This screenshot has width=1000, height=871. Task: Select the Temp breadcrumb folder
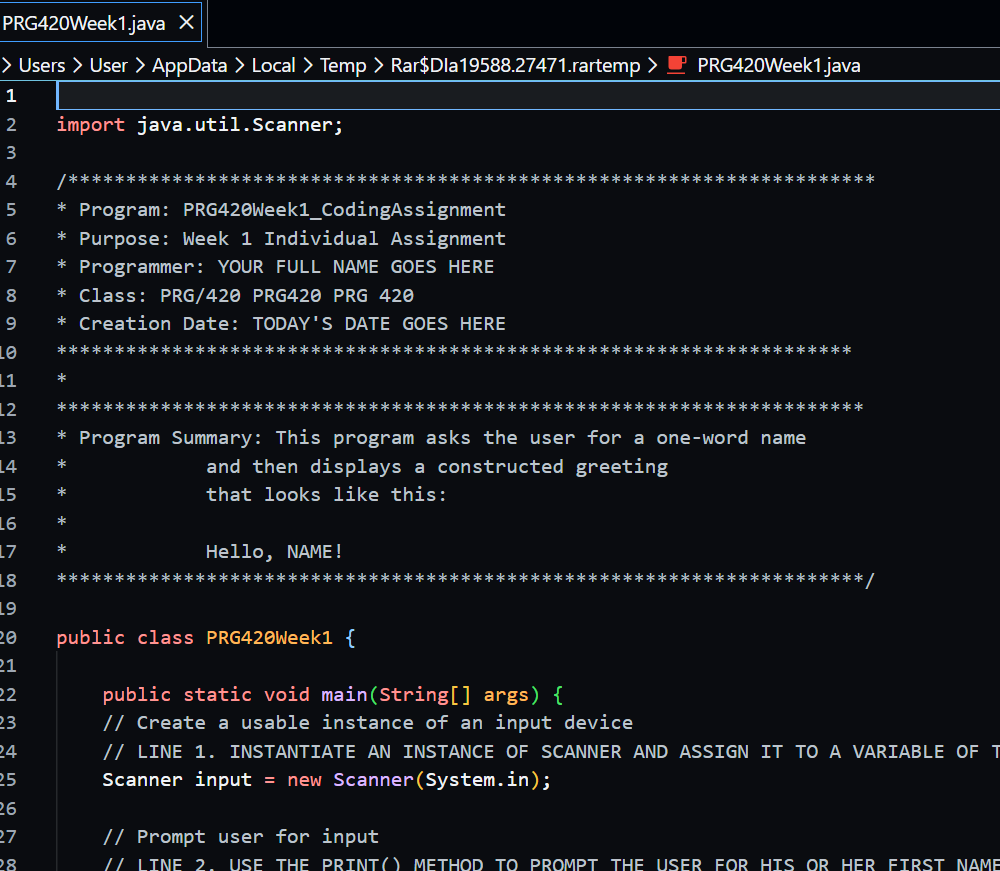point(343,65)
